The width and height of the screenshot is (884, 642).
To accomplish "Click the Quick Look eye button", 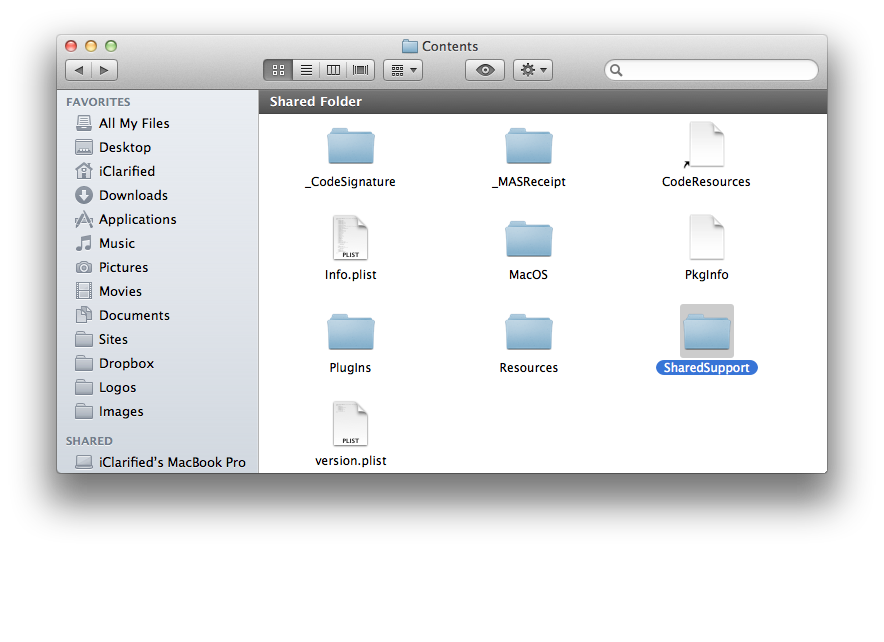I will tap(485, 70).
